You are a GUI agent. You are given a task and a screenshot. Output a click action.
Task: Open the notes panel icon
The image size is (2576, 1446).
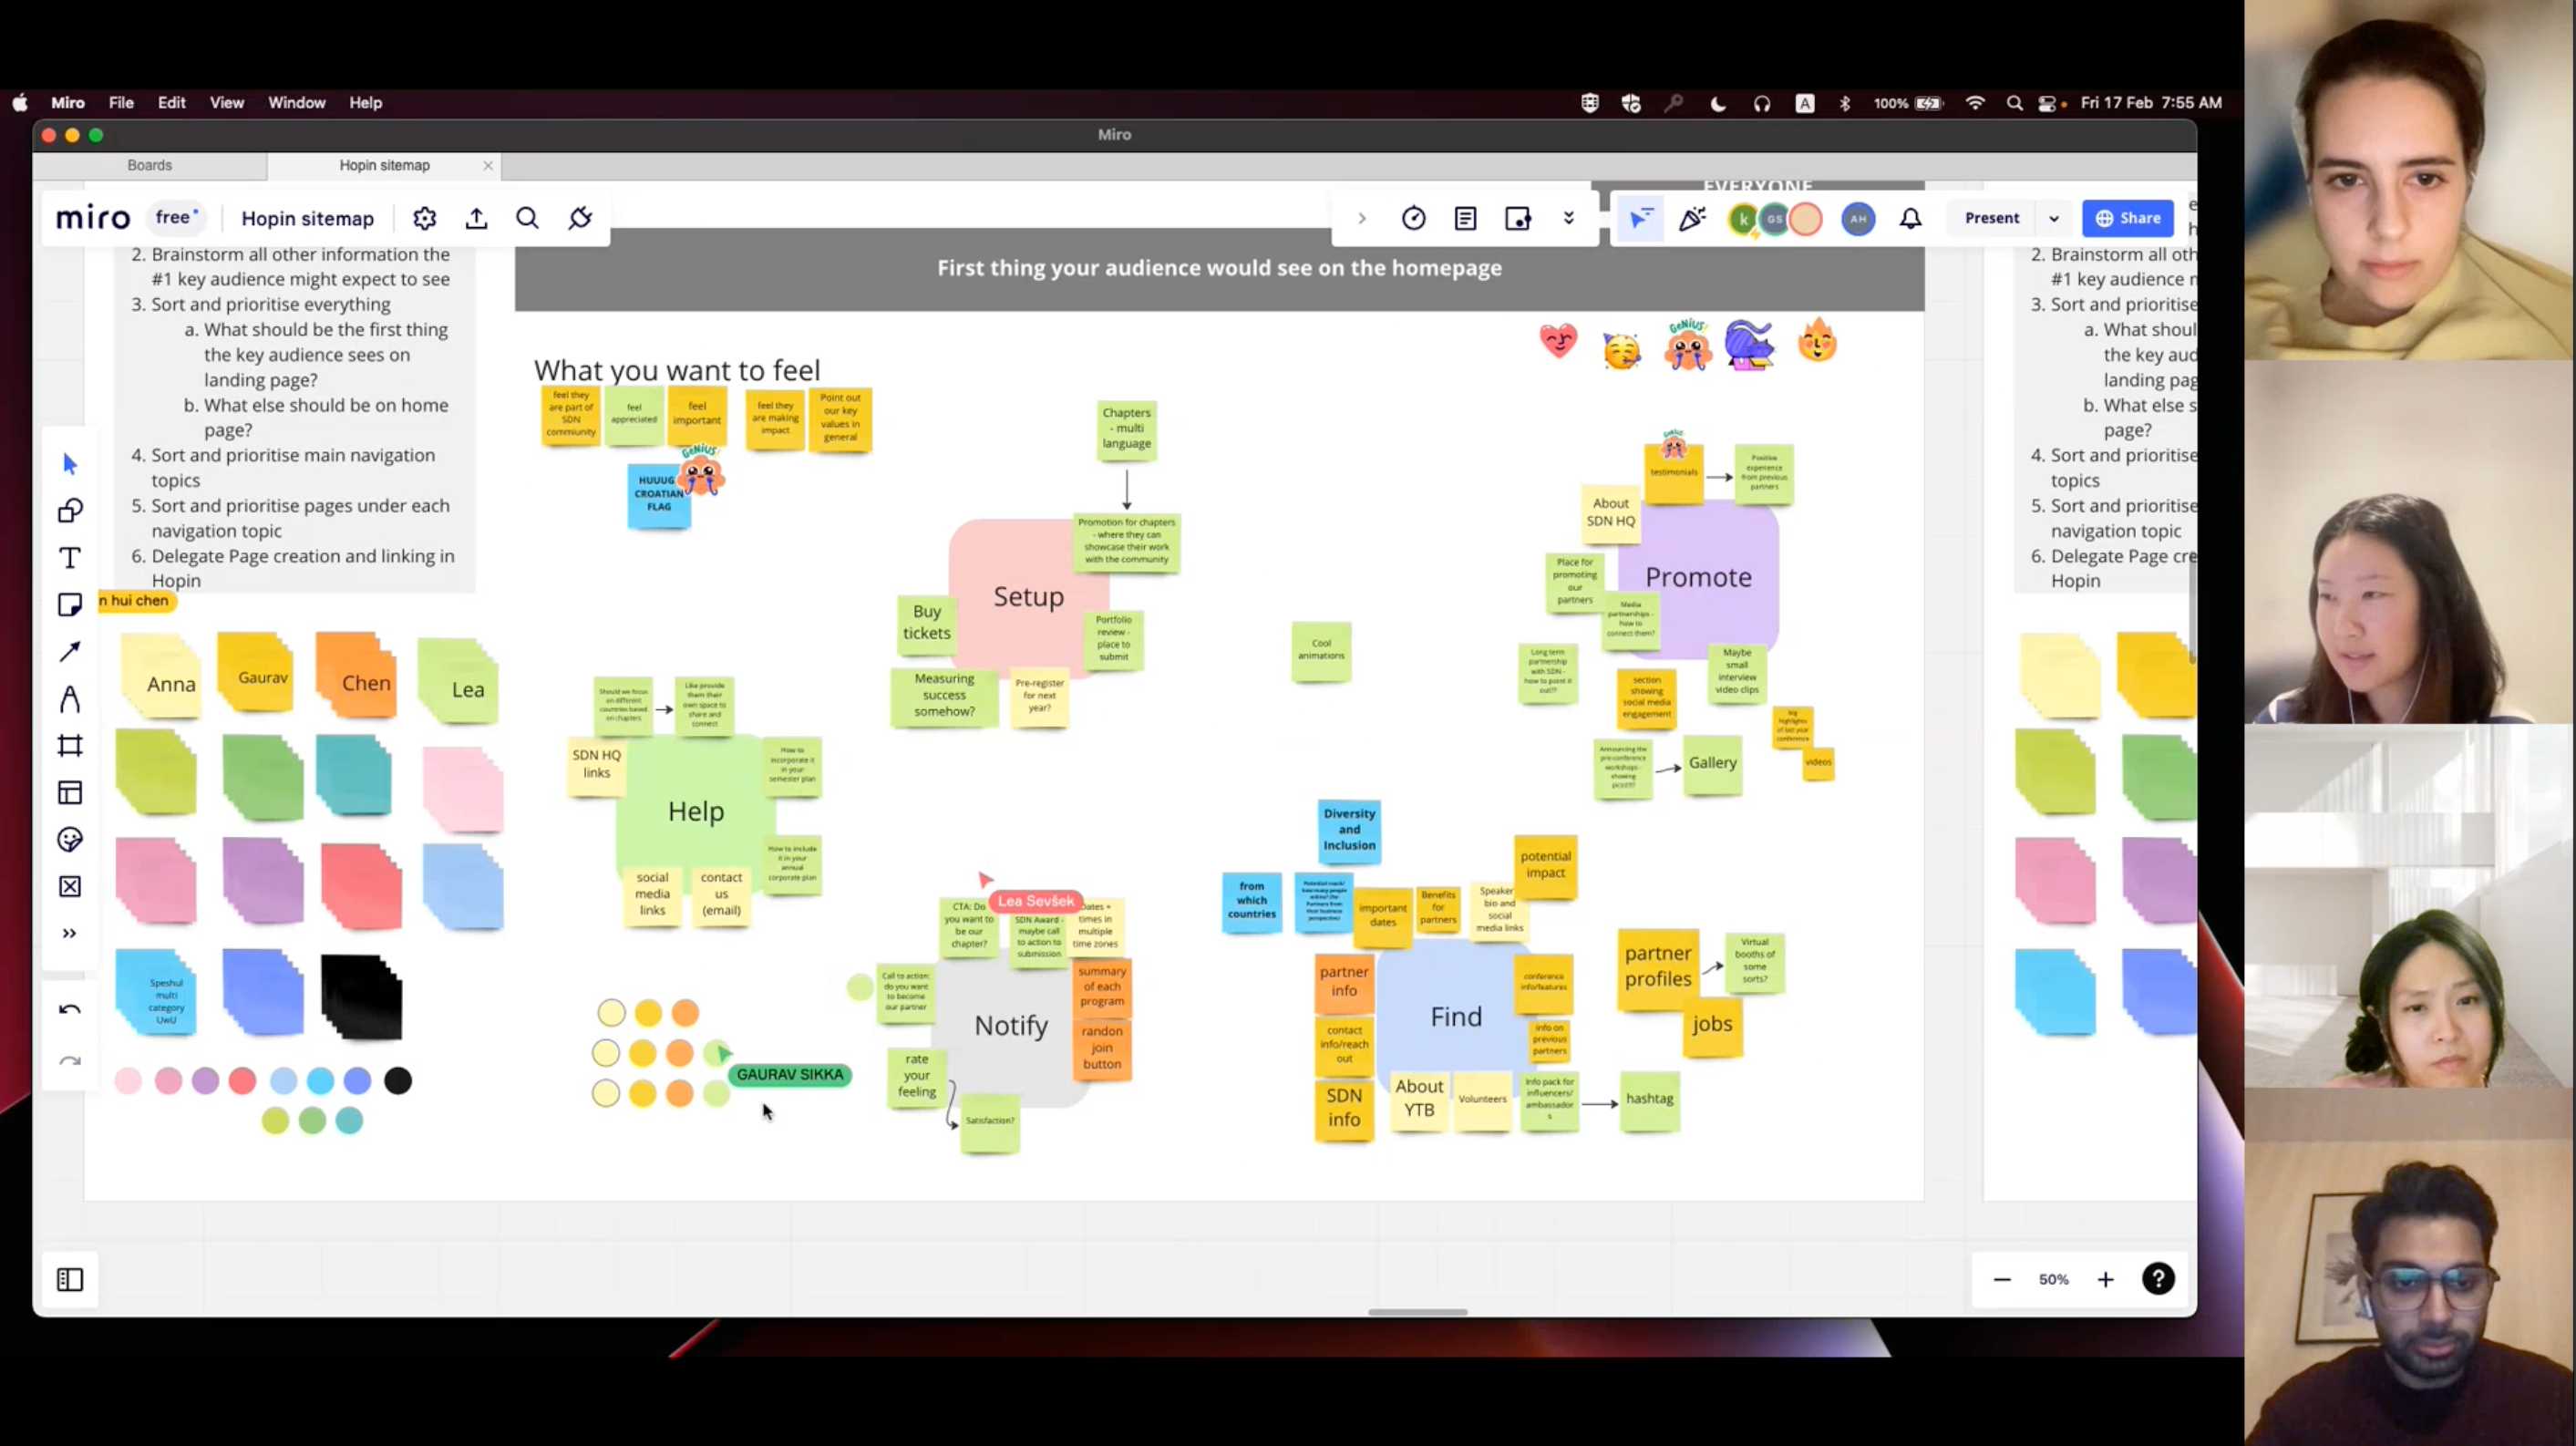(1465, 218)
